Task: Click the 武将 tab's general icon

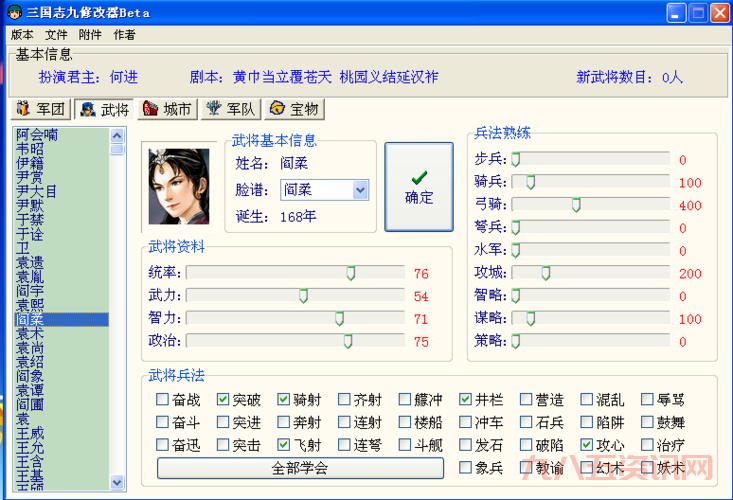Action: [88, 109]
